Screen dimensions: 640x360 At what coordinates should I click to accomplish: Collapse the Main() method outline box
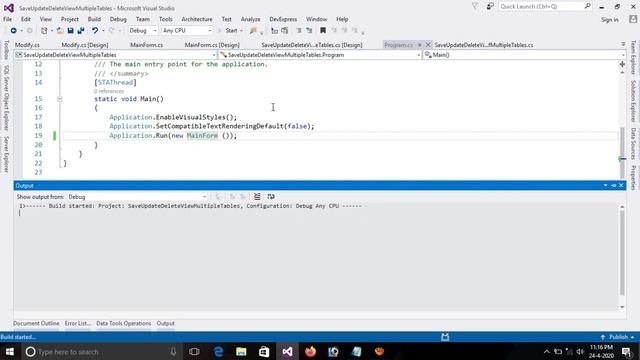(x=60, y=99)
